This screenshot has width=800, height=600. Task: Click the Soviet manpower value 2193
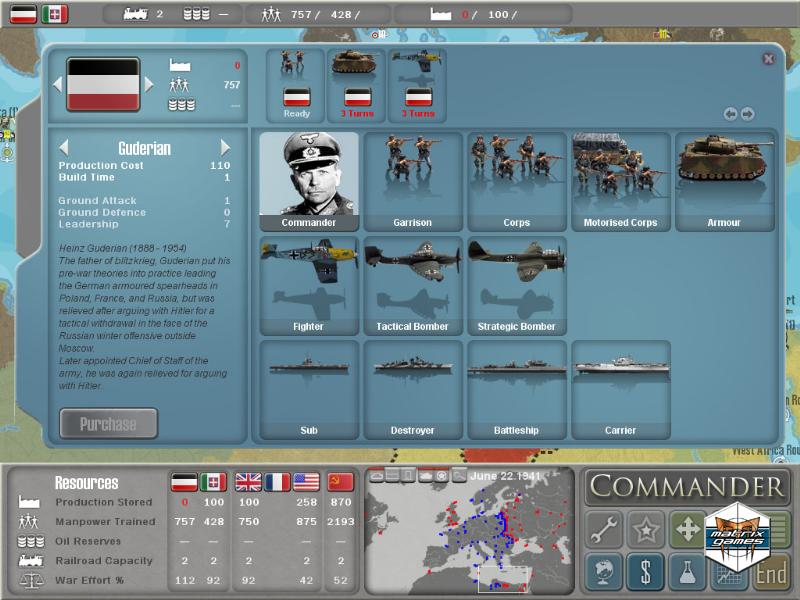(341, 521)
